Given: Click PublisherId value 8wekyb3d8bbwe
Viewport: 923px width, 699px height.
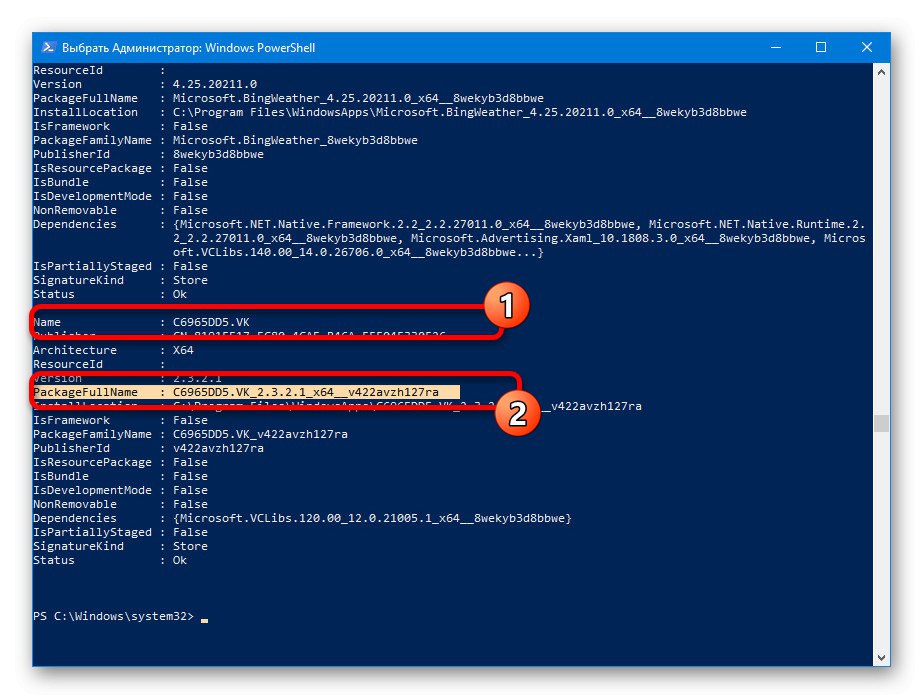Looking at the screenshot, I should point(218,154).
